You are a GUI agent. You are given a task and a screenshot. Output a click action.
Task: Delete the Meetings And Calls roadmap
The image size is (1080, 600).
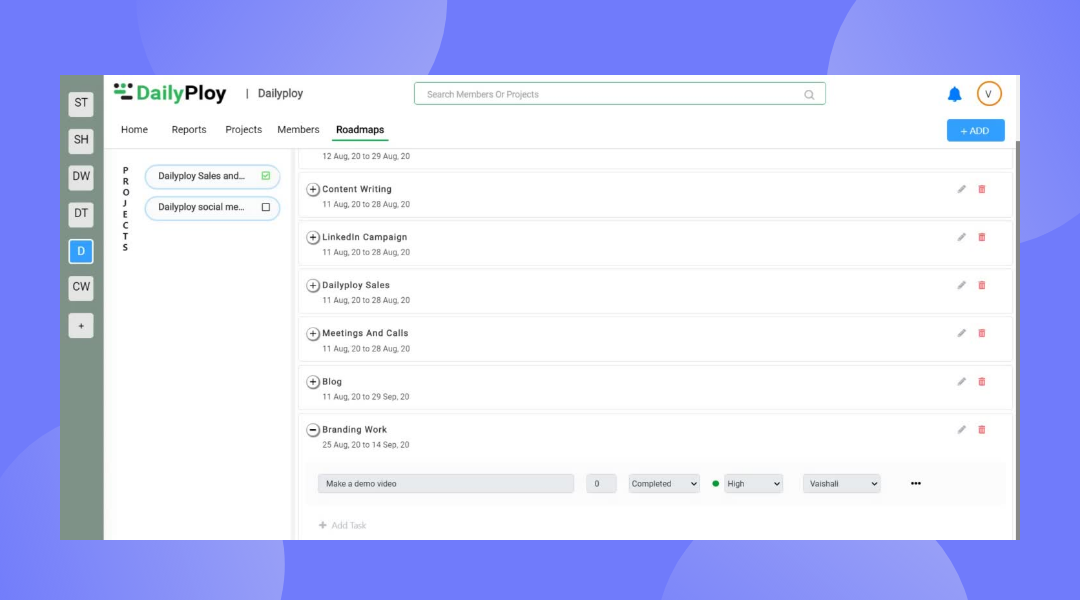coord(982,333)
